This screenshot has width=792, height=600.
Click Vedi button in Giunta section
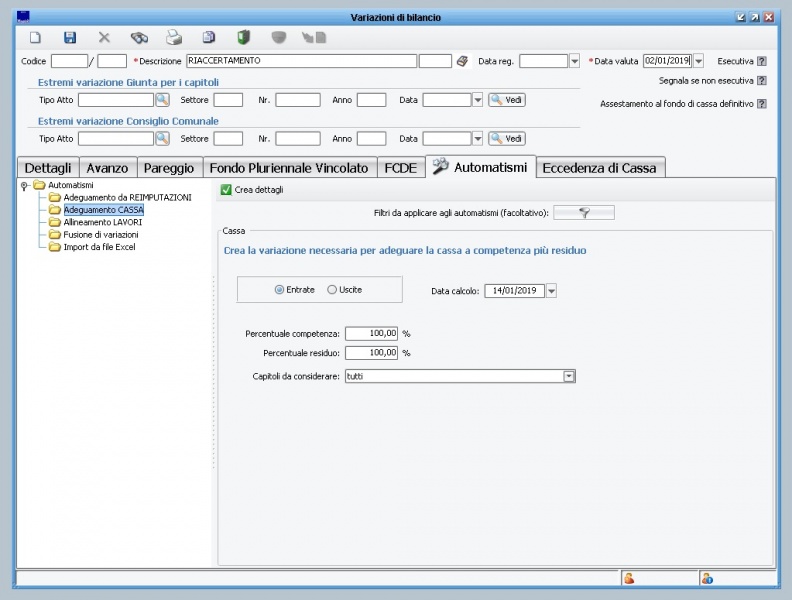tap(506, 100)
